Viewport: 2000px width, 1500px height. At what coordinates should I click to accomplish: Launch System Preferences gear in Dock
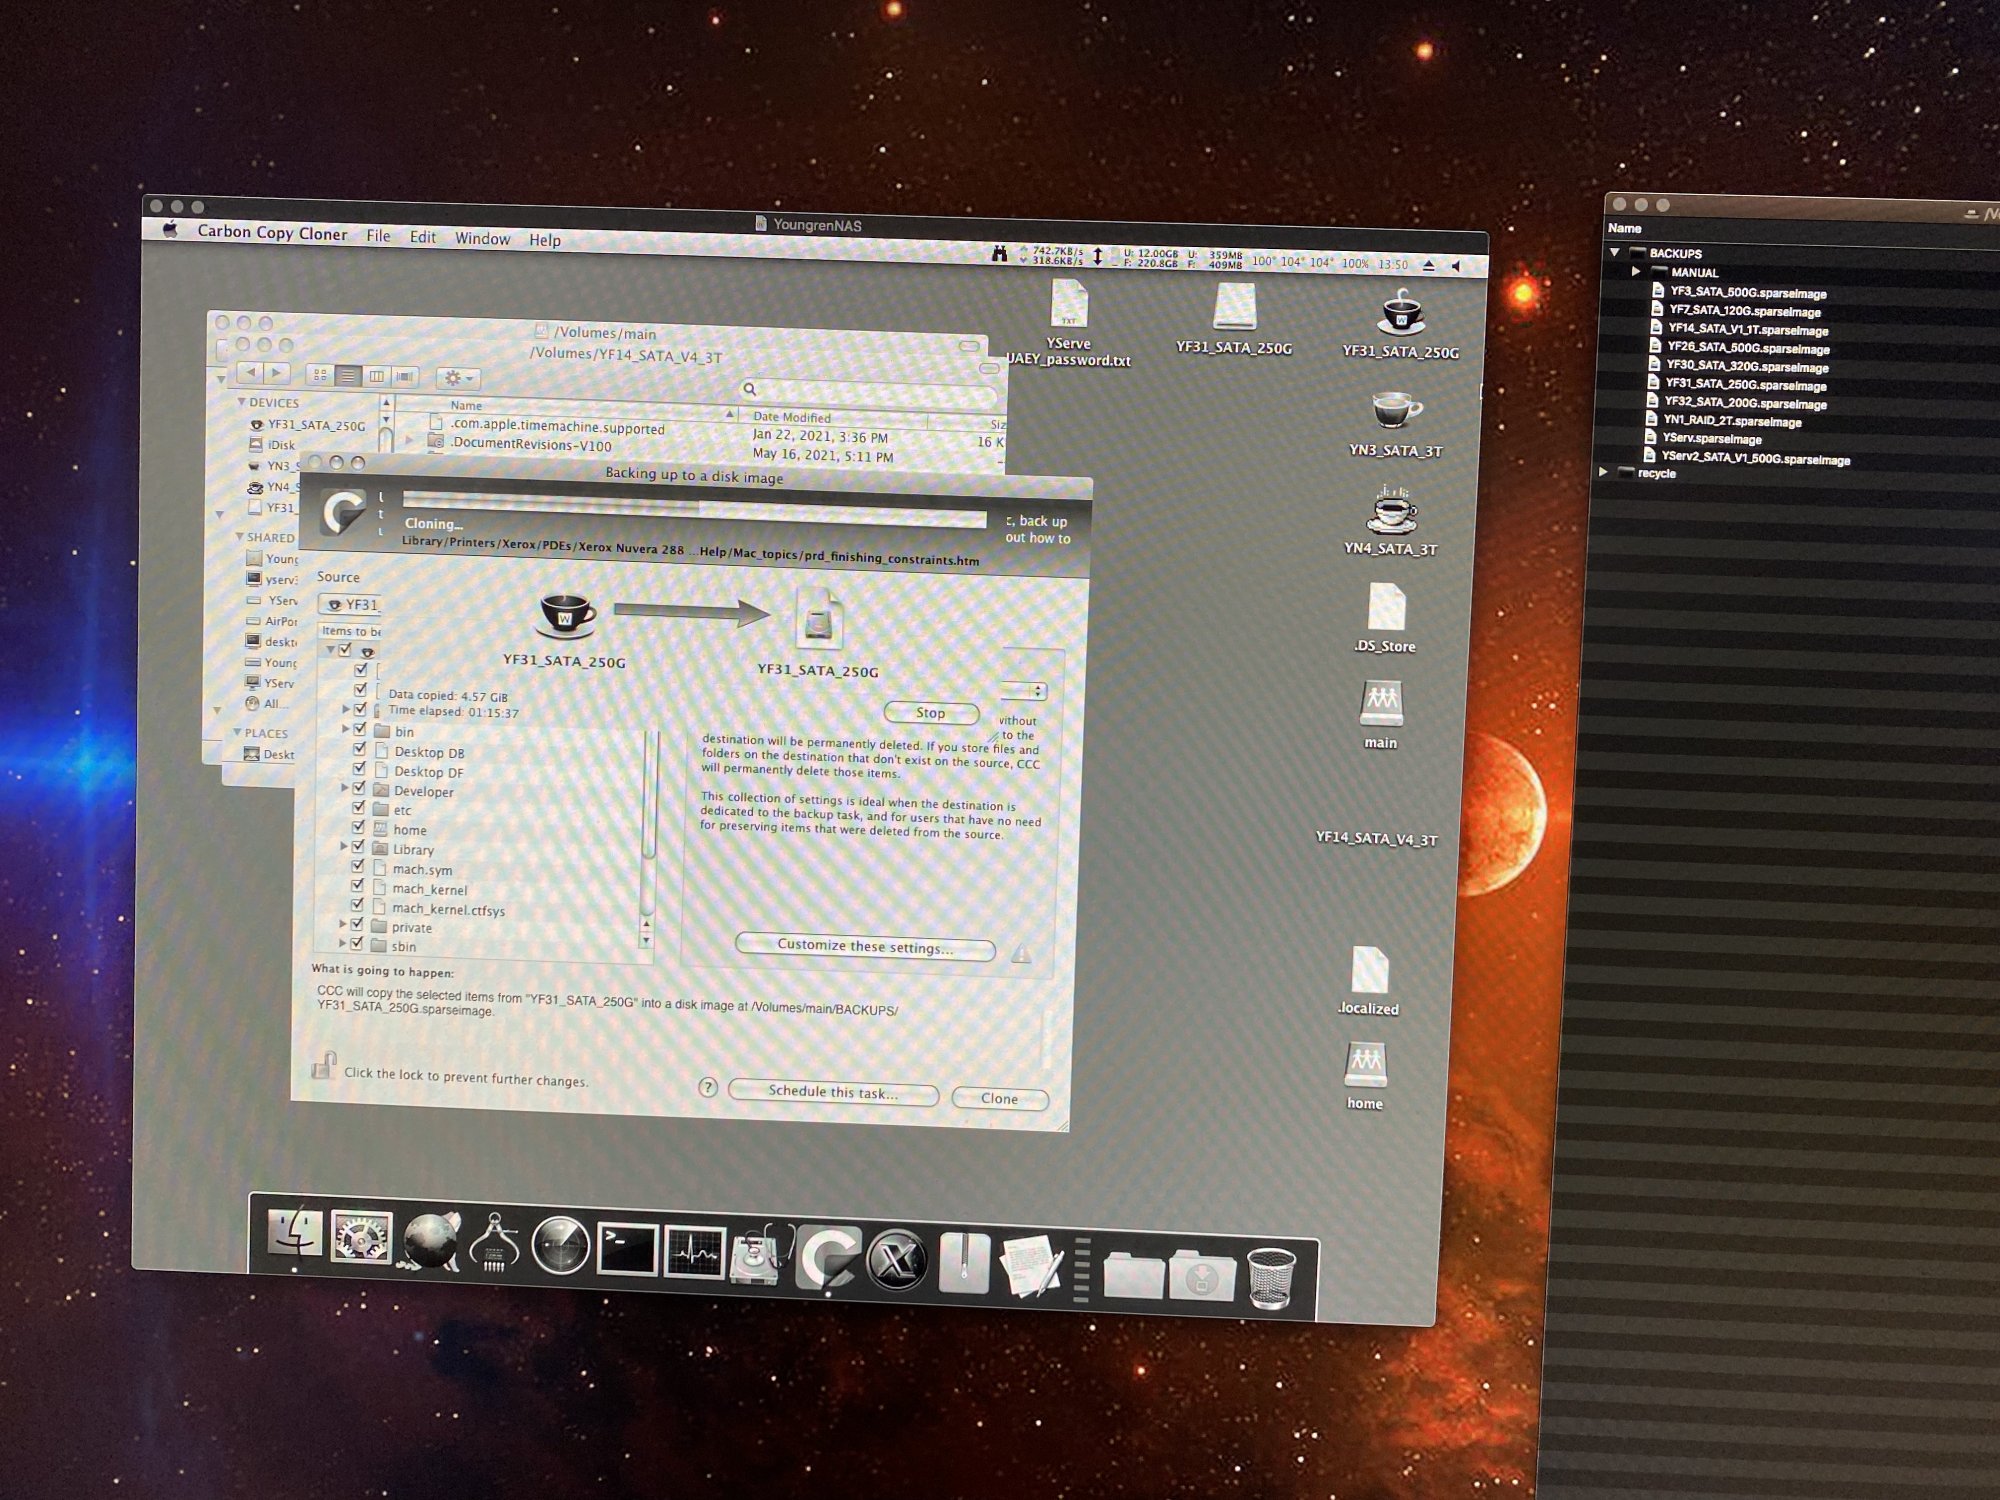click(361, 1238)
